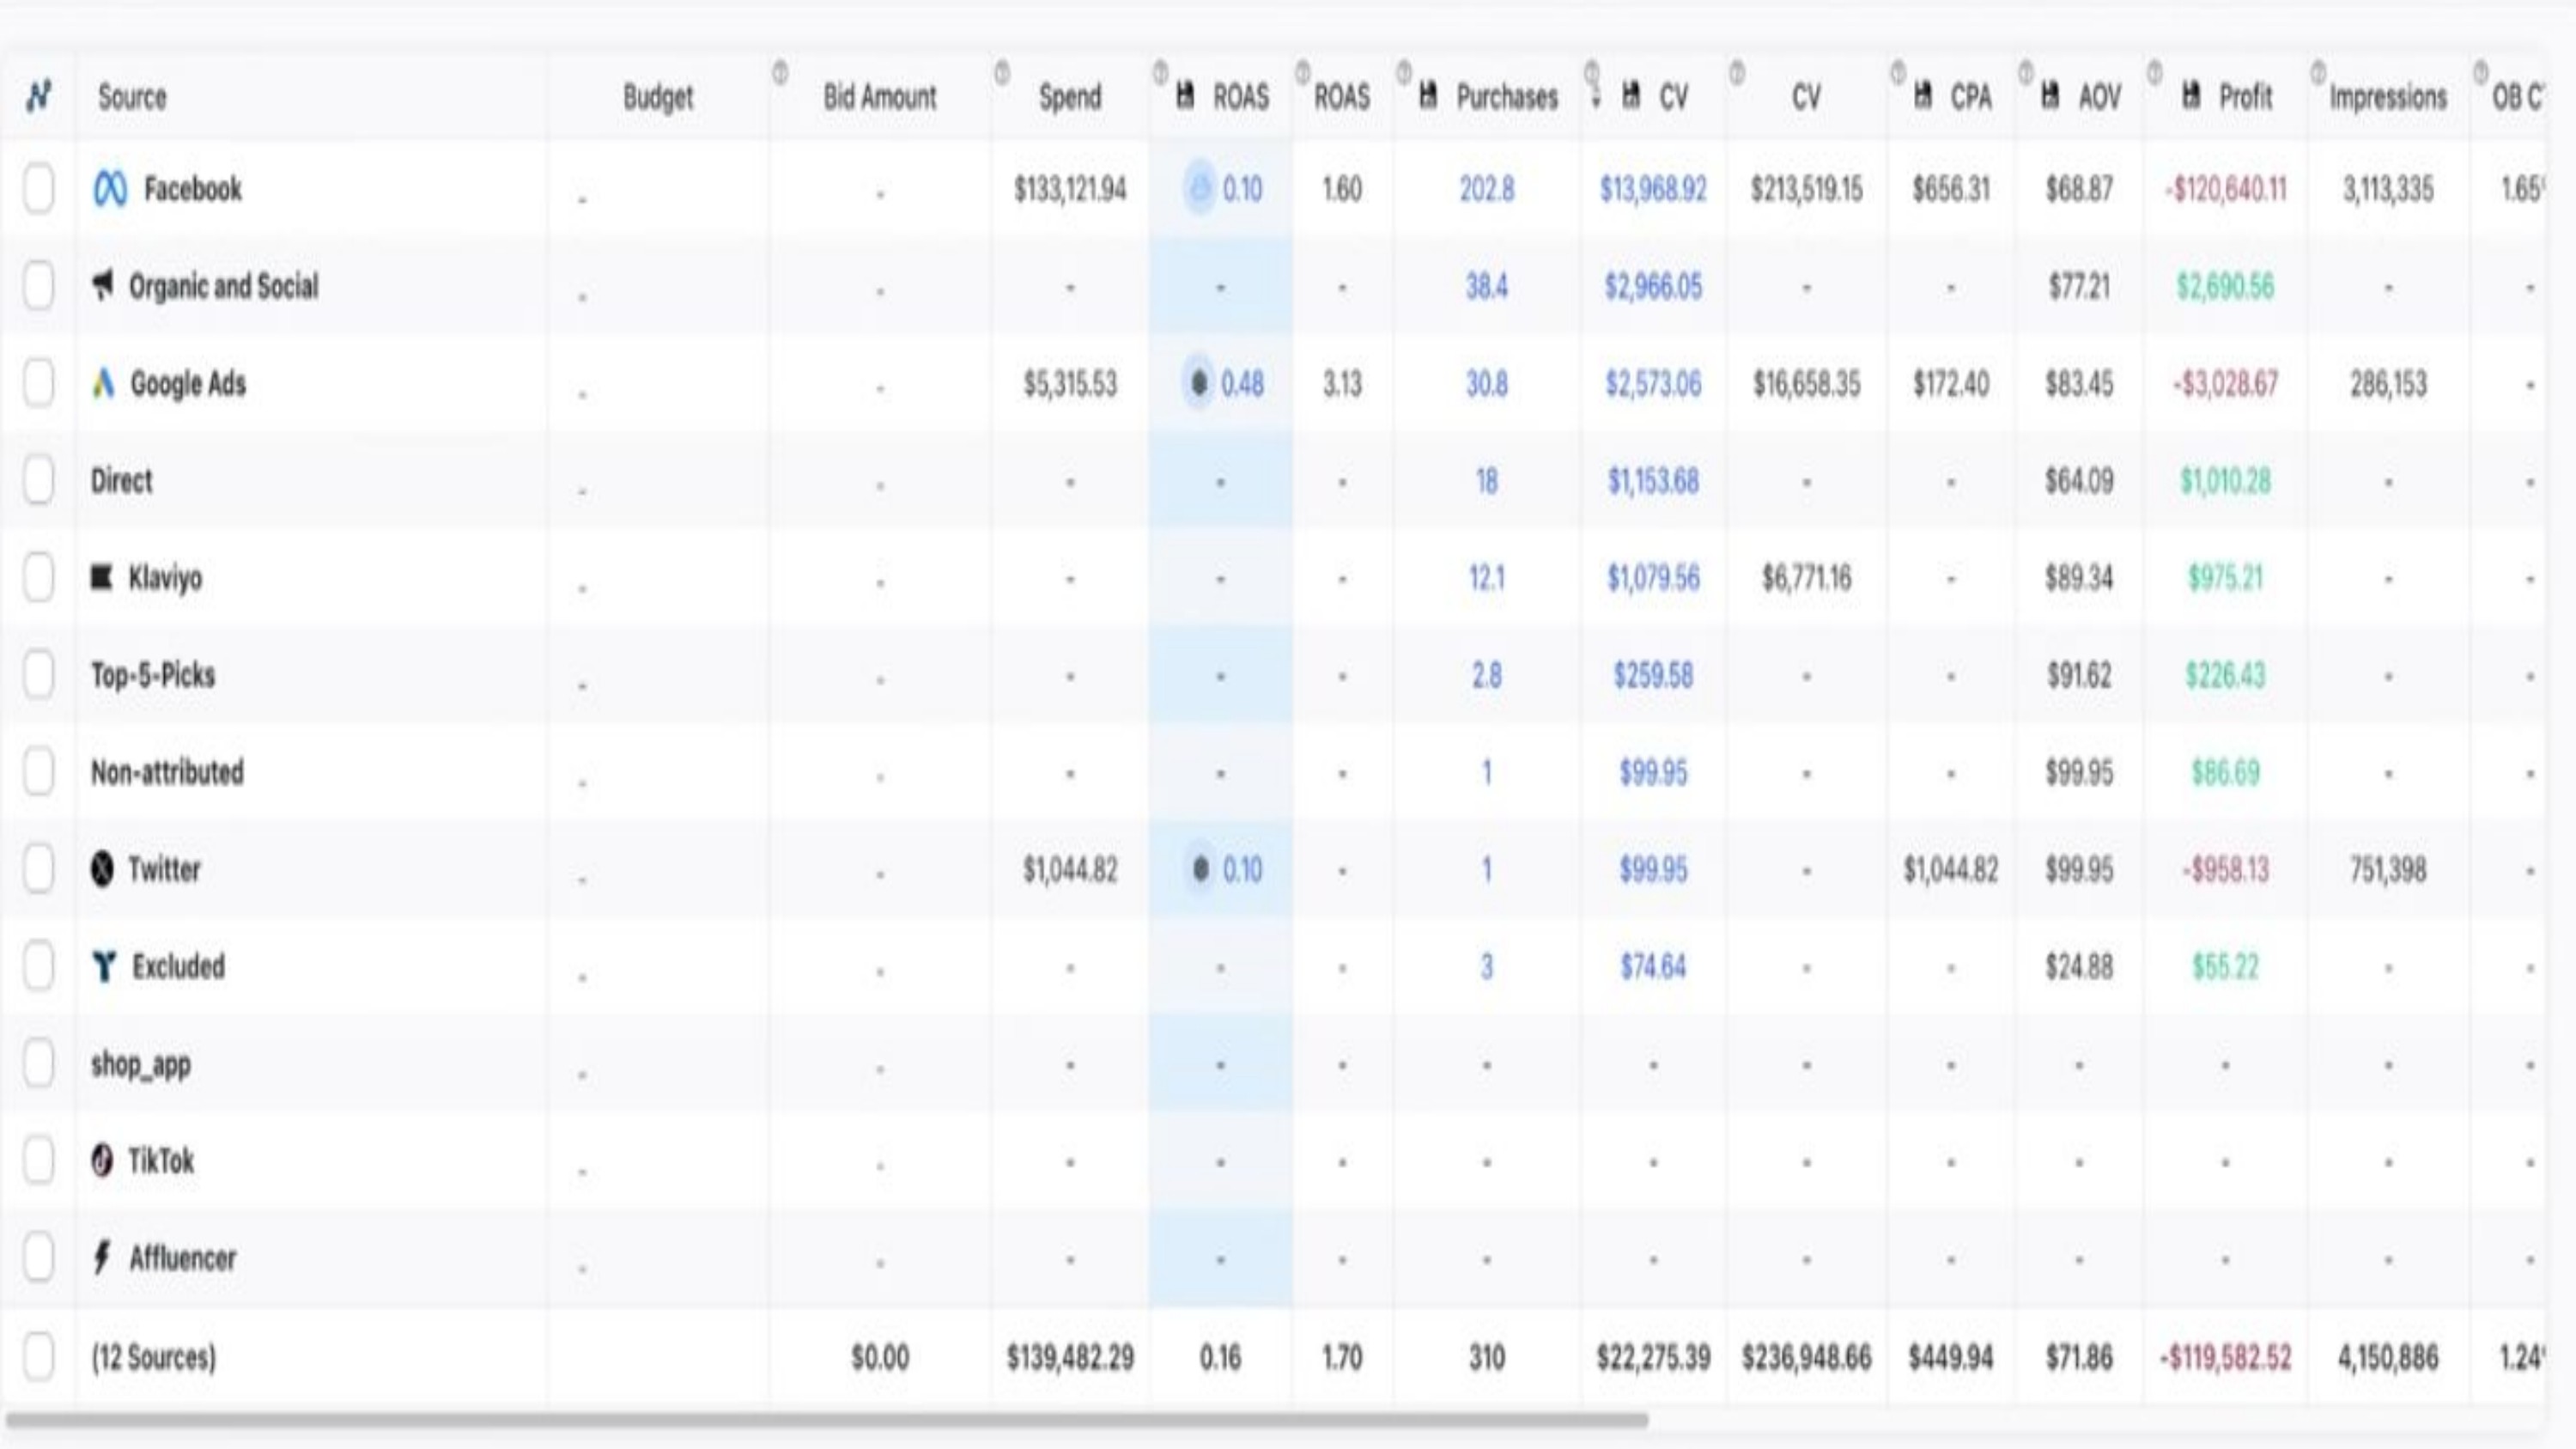Image resolution: width=2576 pixels, height=1449 pixels.
Task: Click the chart icon left of Source header
Action: click(x=38, y=96)
